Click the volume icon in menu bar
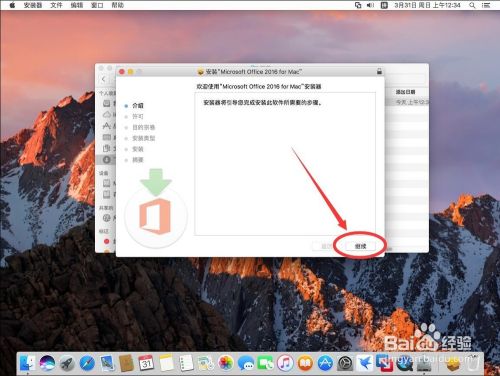Viewport: 500px width, 376px height. [370, 5]
